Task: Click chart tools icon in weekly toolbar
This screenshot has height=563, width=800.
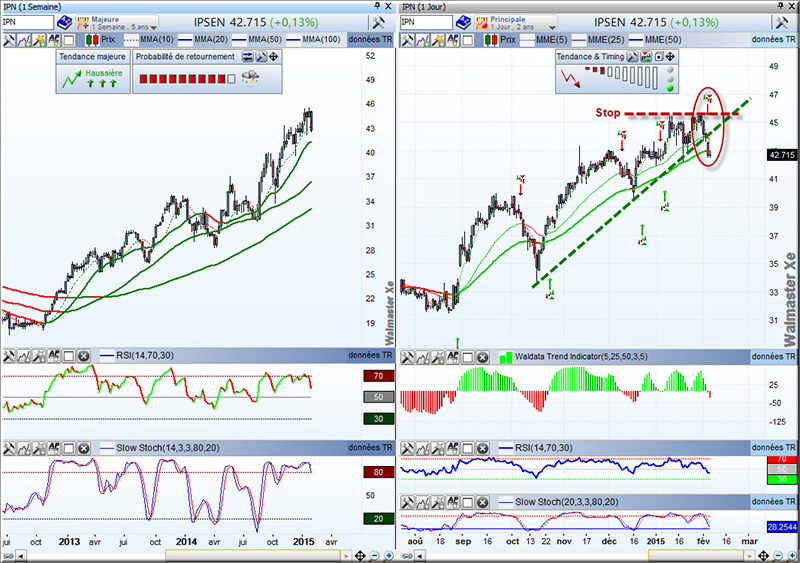Action: [9, 40]
